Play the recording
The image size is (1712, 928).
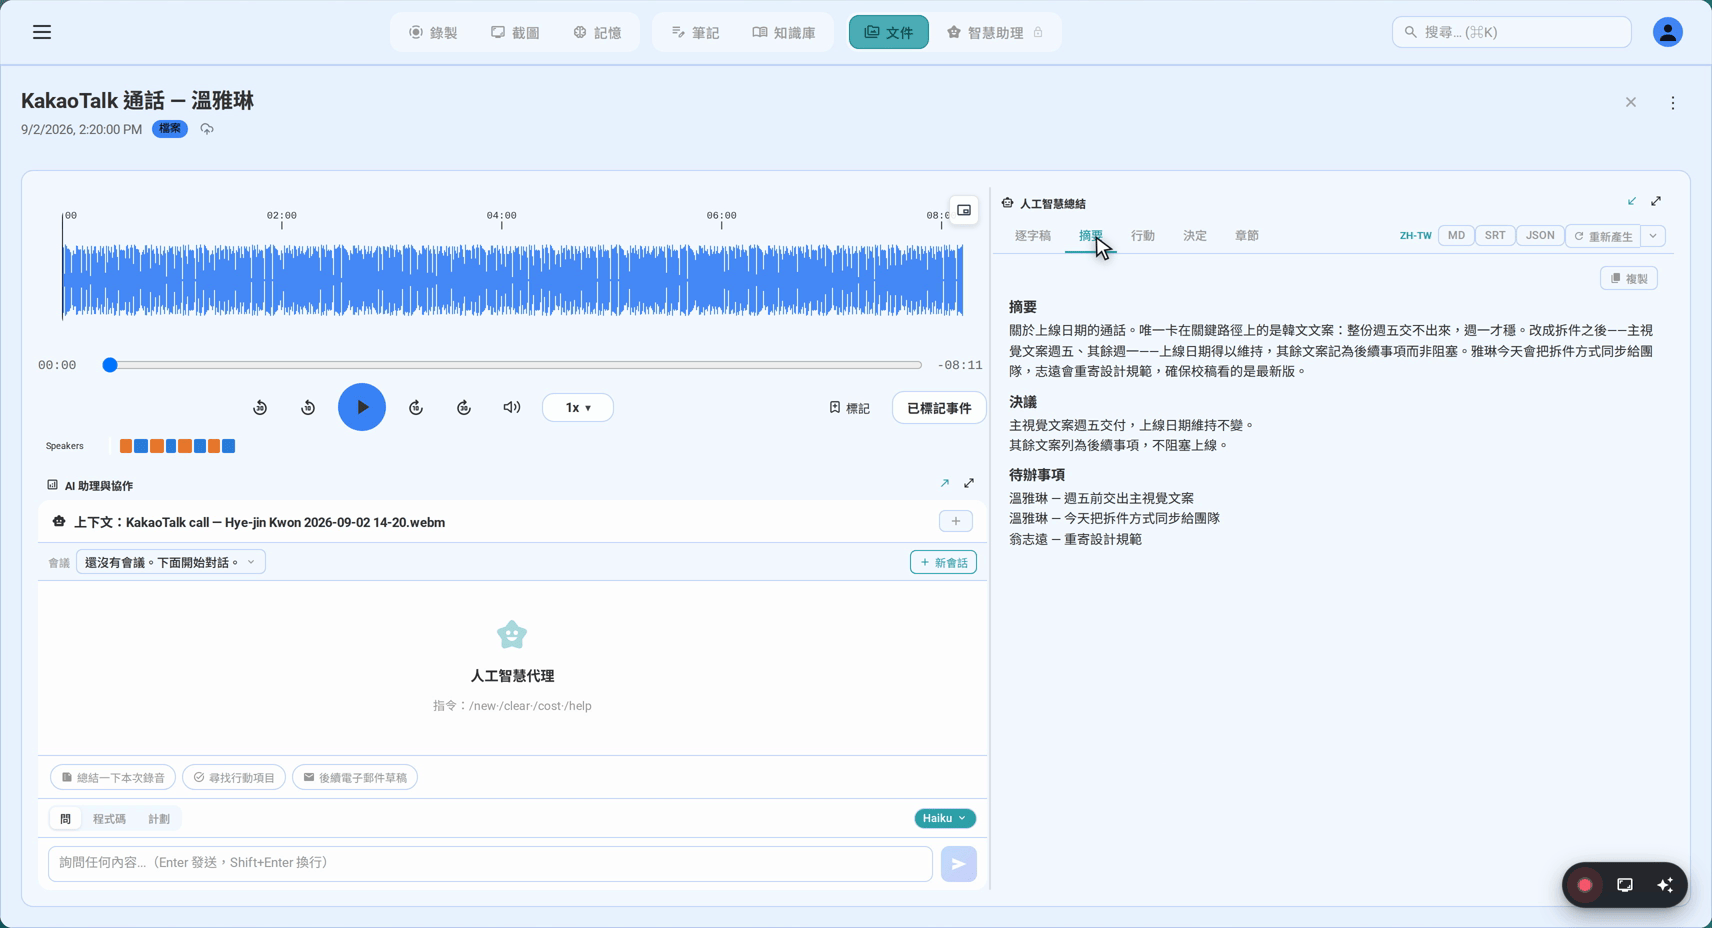point(362,407)
